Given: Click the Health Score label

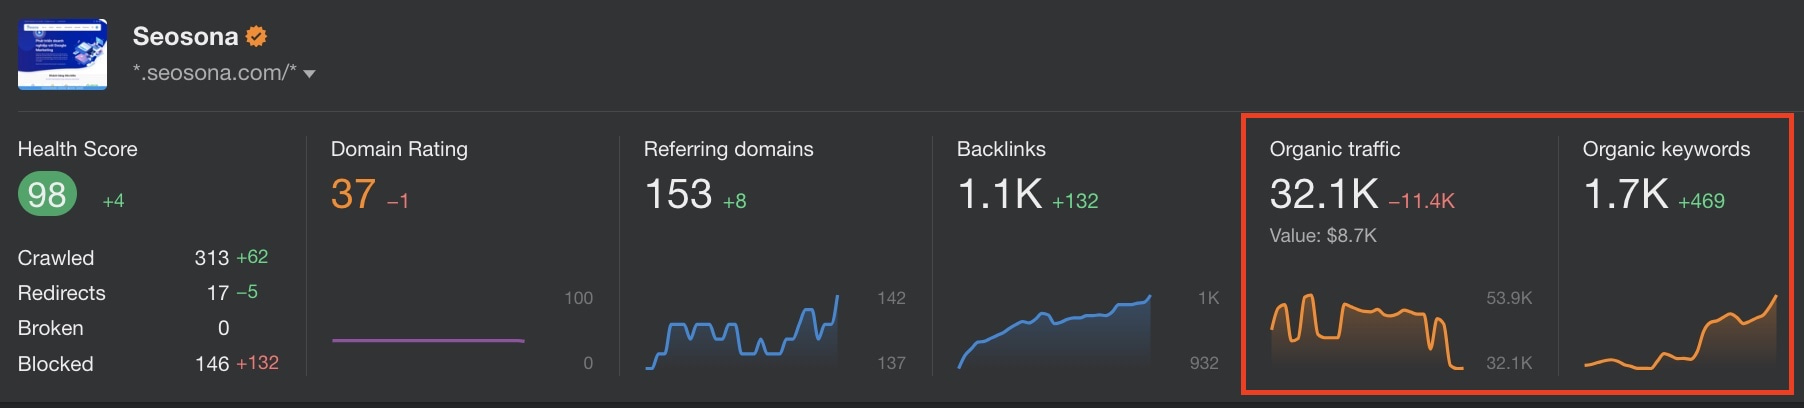Looking at the screenshot, I should tap(77, 149).
